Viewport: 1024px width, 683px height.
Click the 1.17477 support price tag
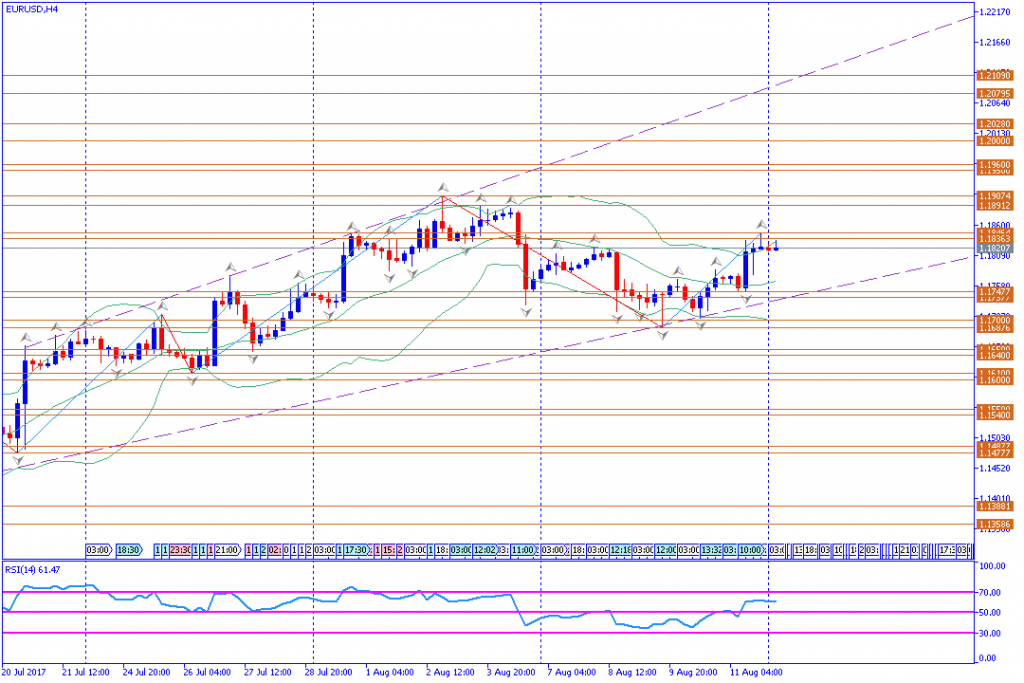(994, 291)
